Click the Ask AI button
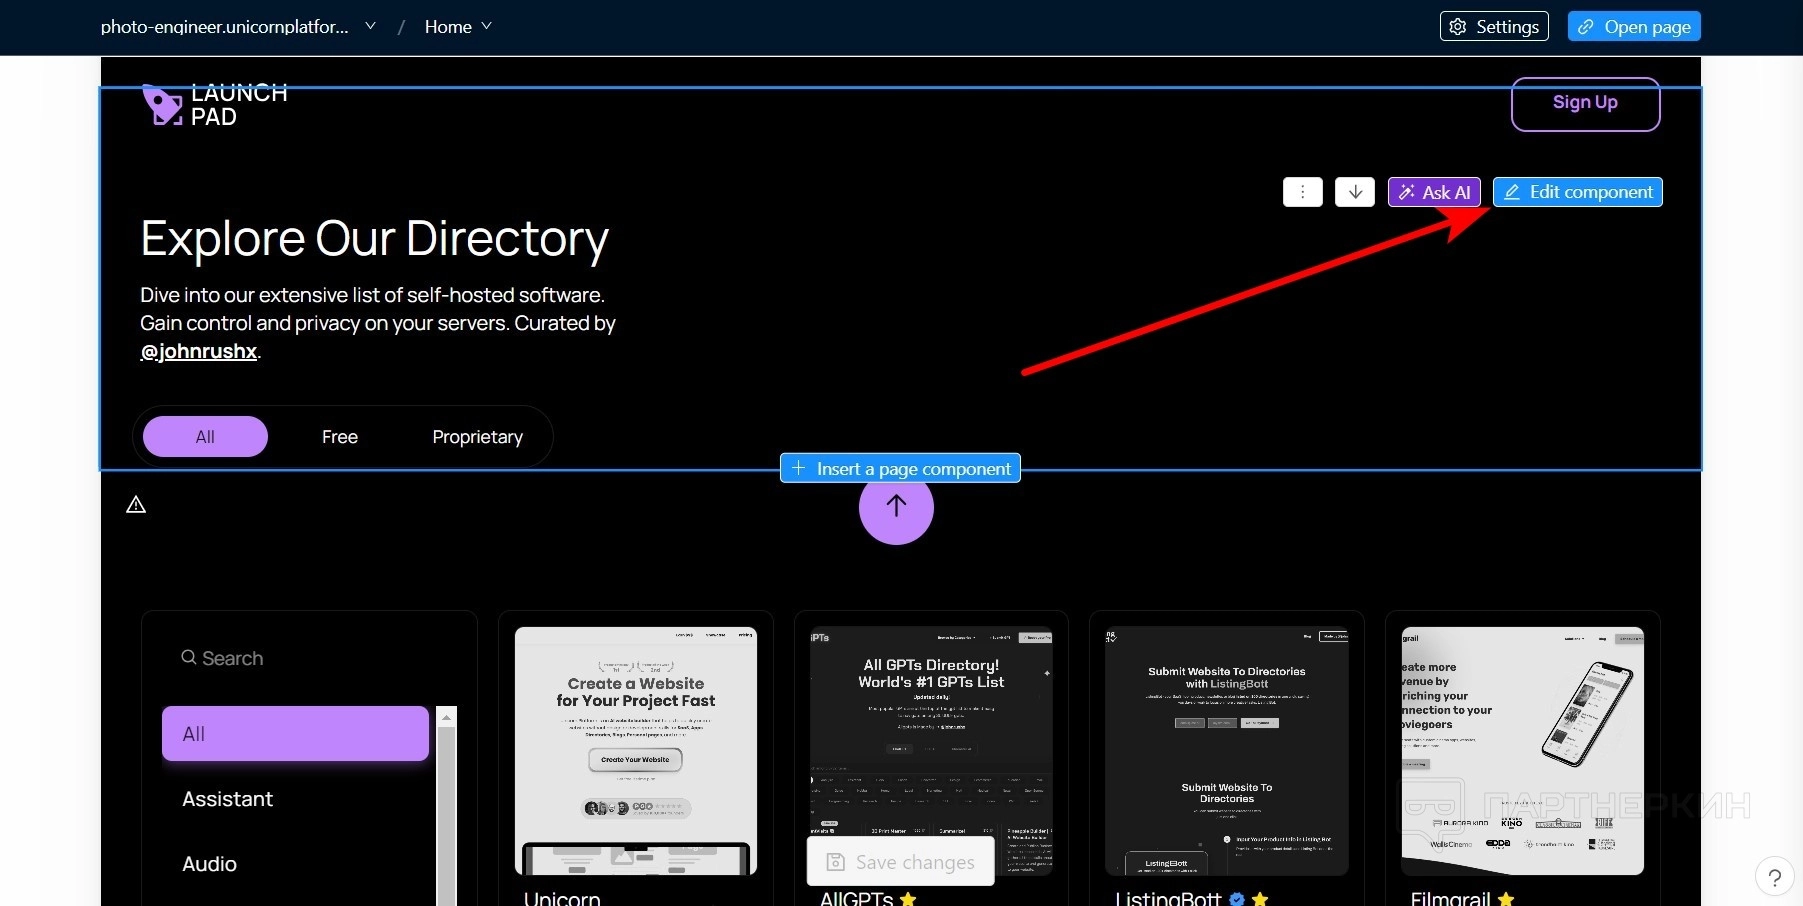1803x906 pixels. (1434, 192)
